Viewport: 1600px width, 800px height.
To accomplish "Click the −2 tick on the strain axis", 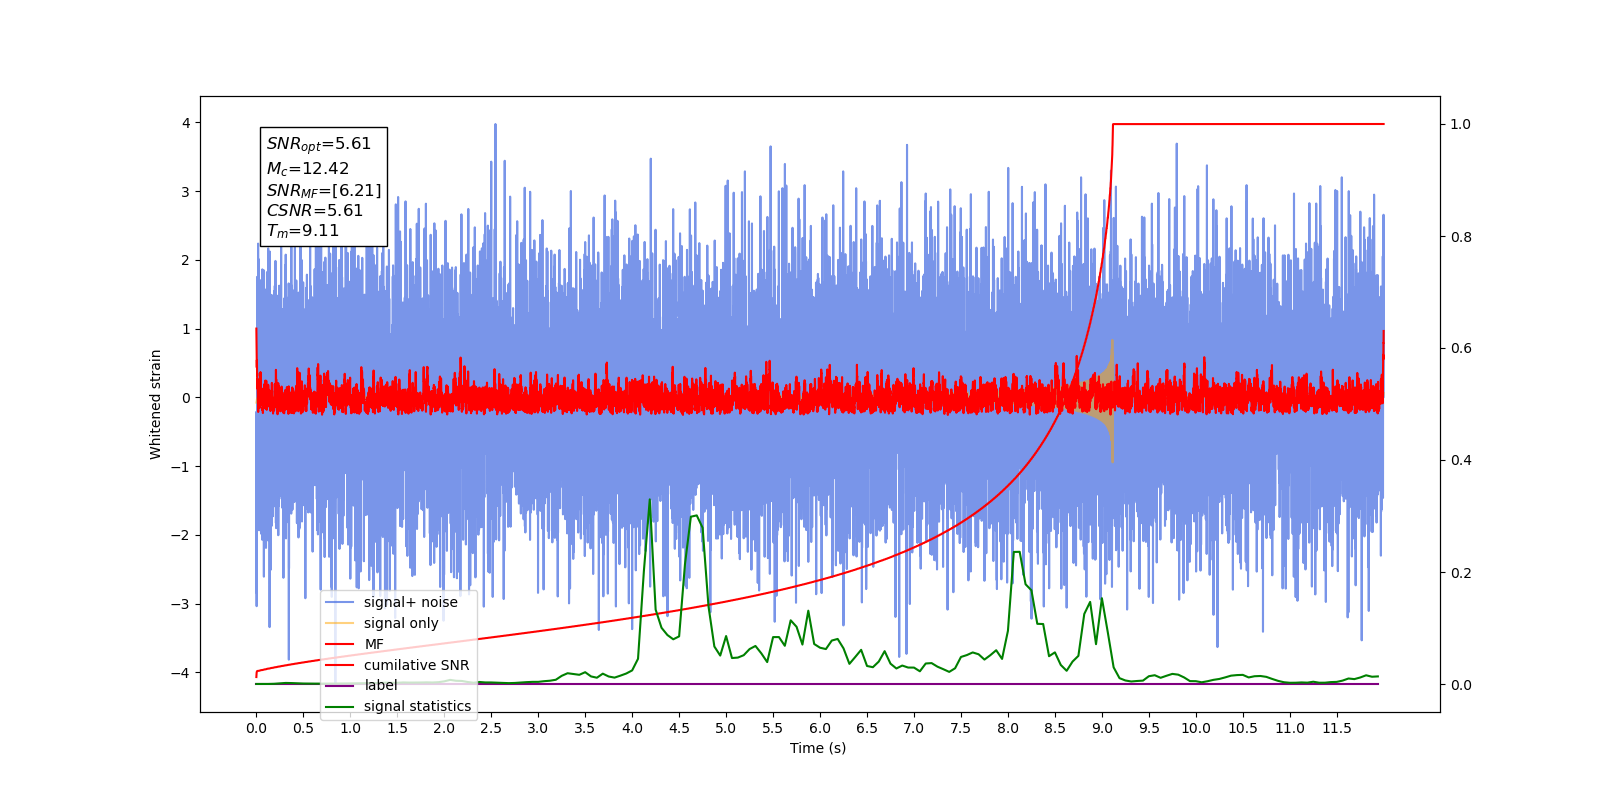I will [x=181, y=535].
